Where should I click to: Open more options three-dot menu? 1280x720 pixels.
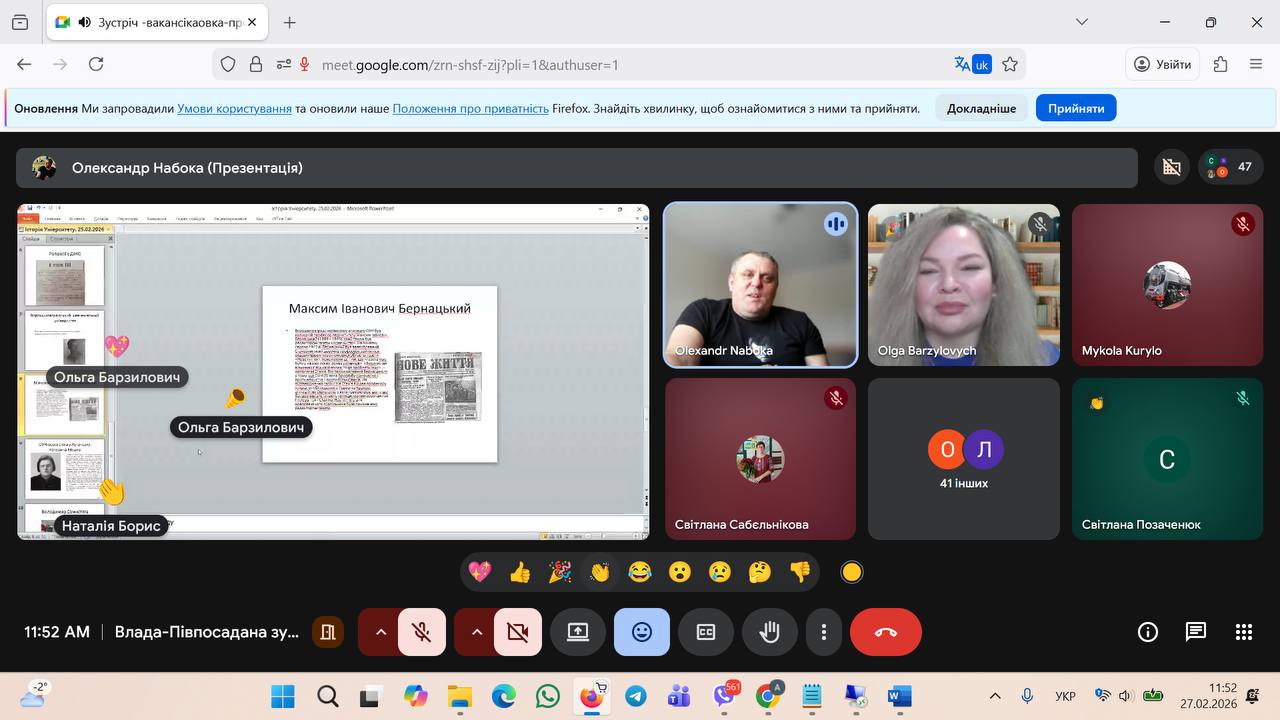824,632
